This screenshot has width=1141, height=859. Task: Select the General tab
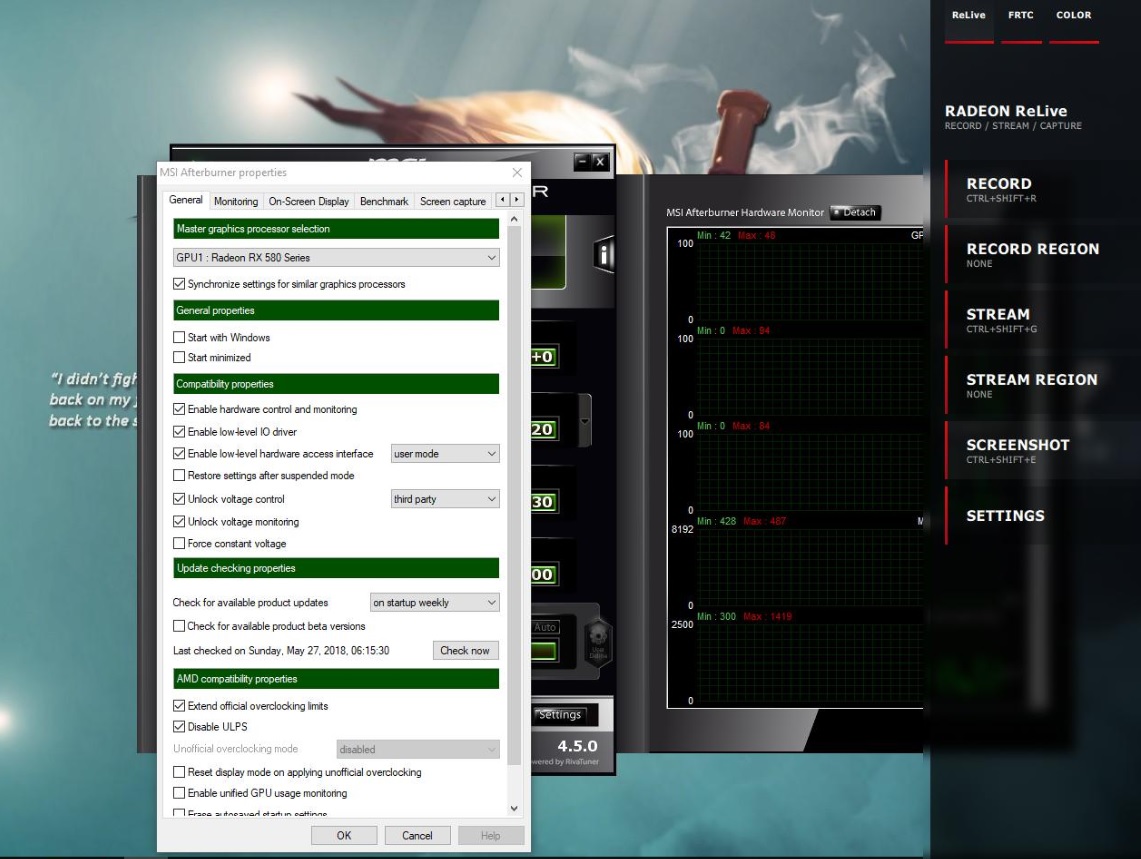186,200
